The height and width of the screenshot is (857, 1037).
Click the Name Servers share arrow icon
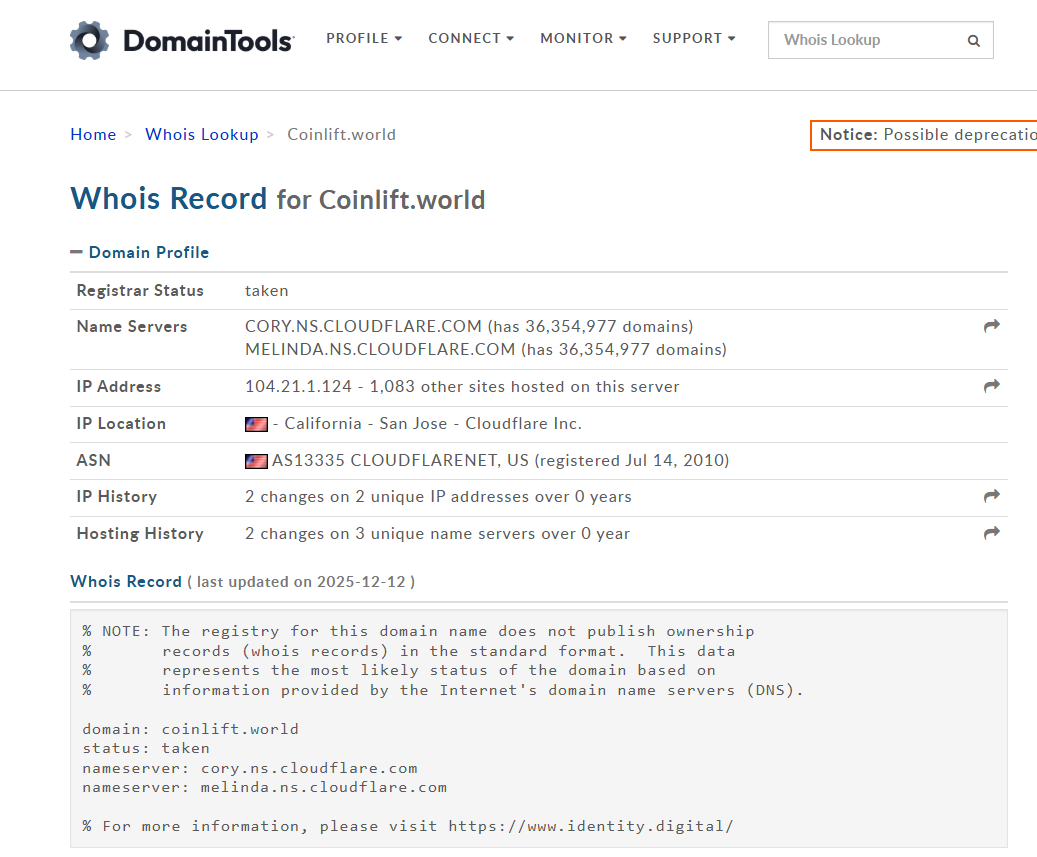991,326
